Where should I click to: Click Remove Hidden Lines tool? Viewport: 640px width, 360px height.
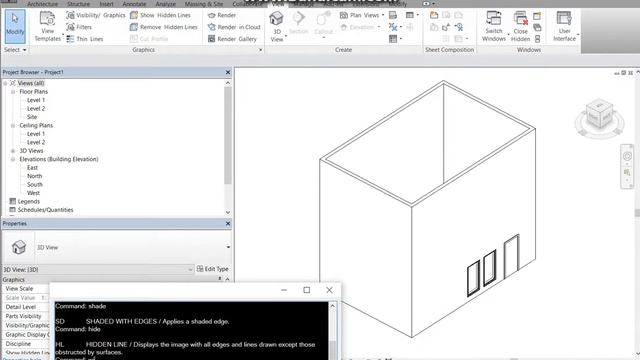point(164,27)
